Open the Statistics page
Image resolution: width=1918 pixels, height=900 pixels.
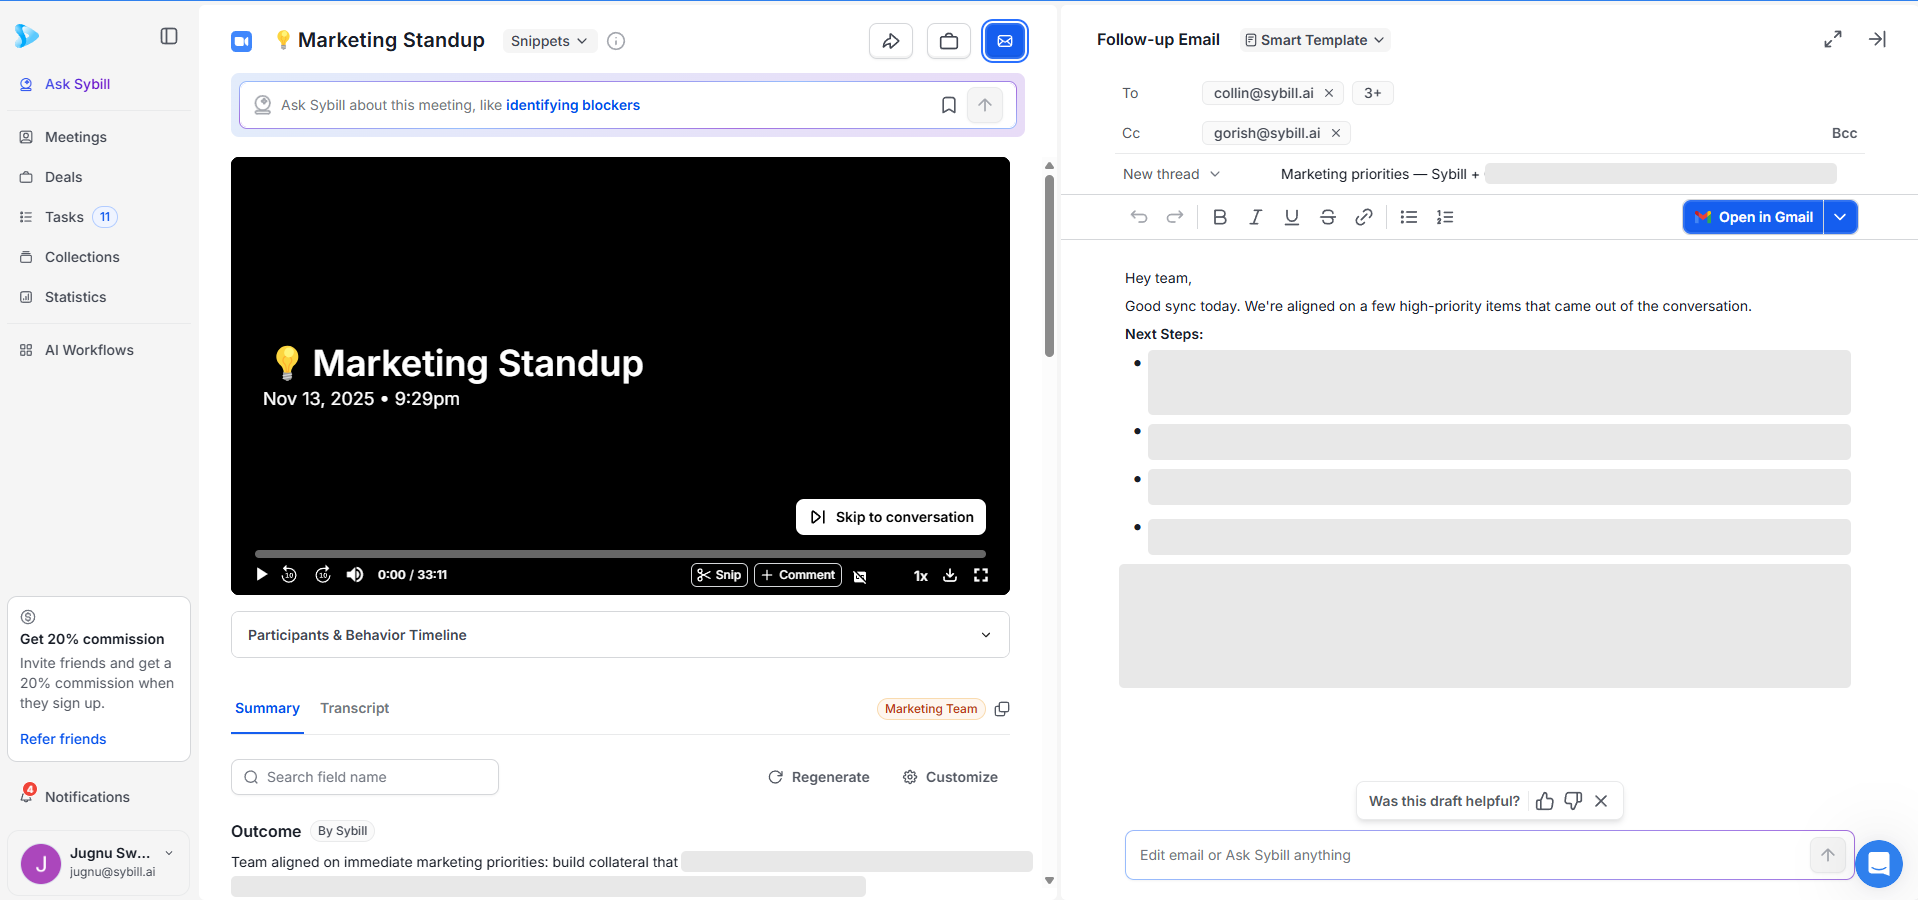click(75, 297)
